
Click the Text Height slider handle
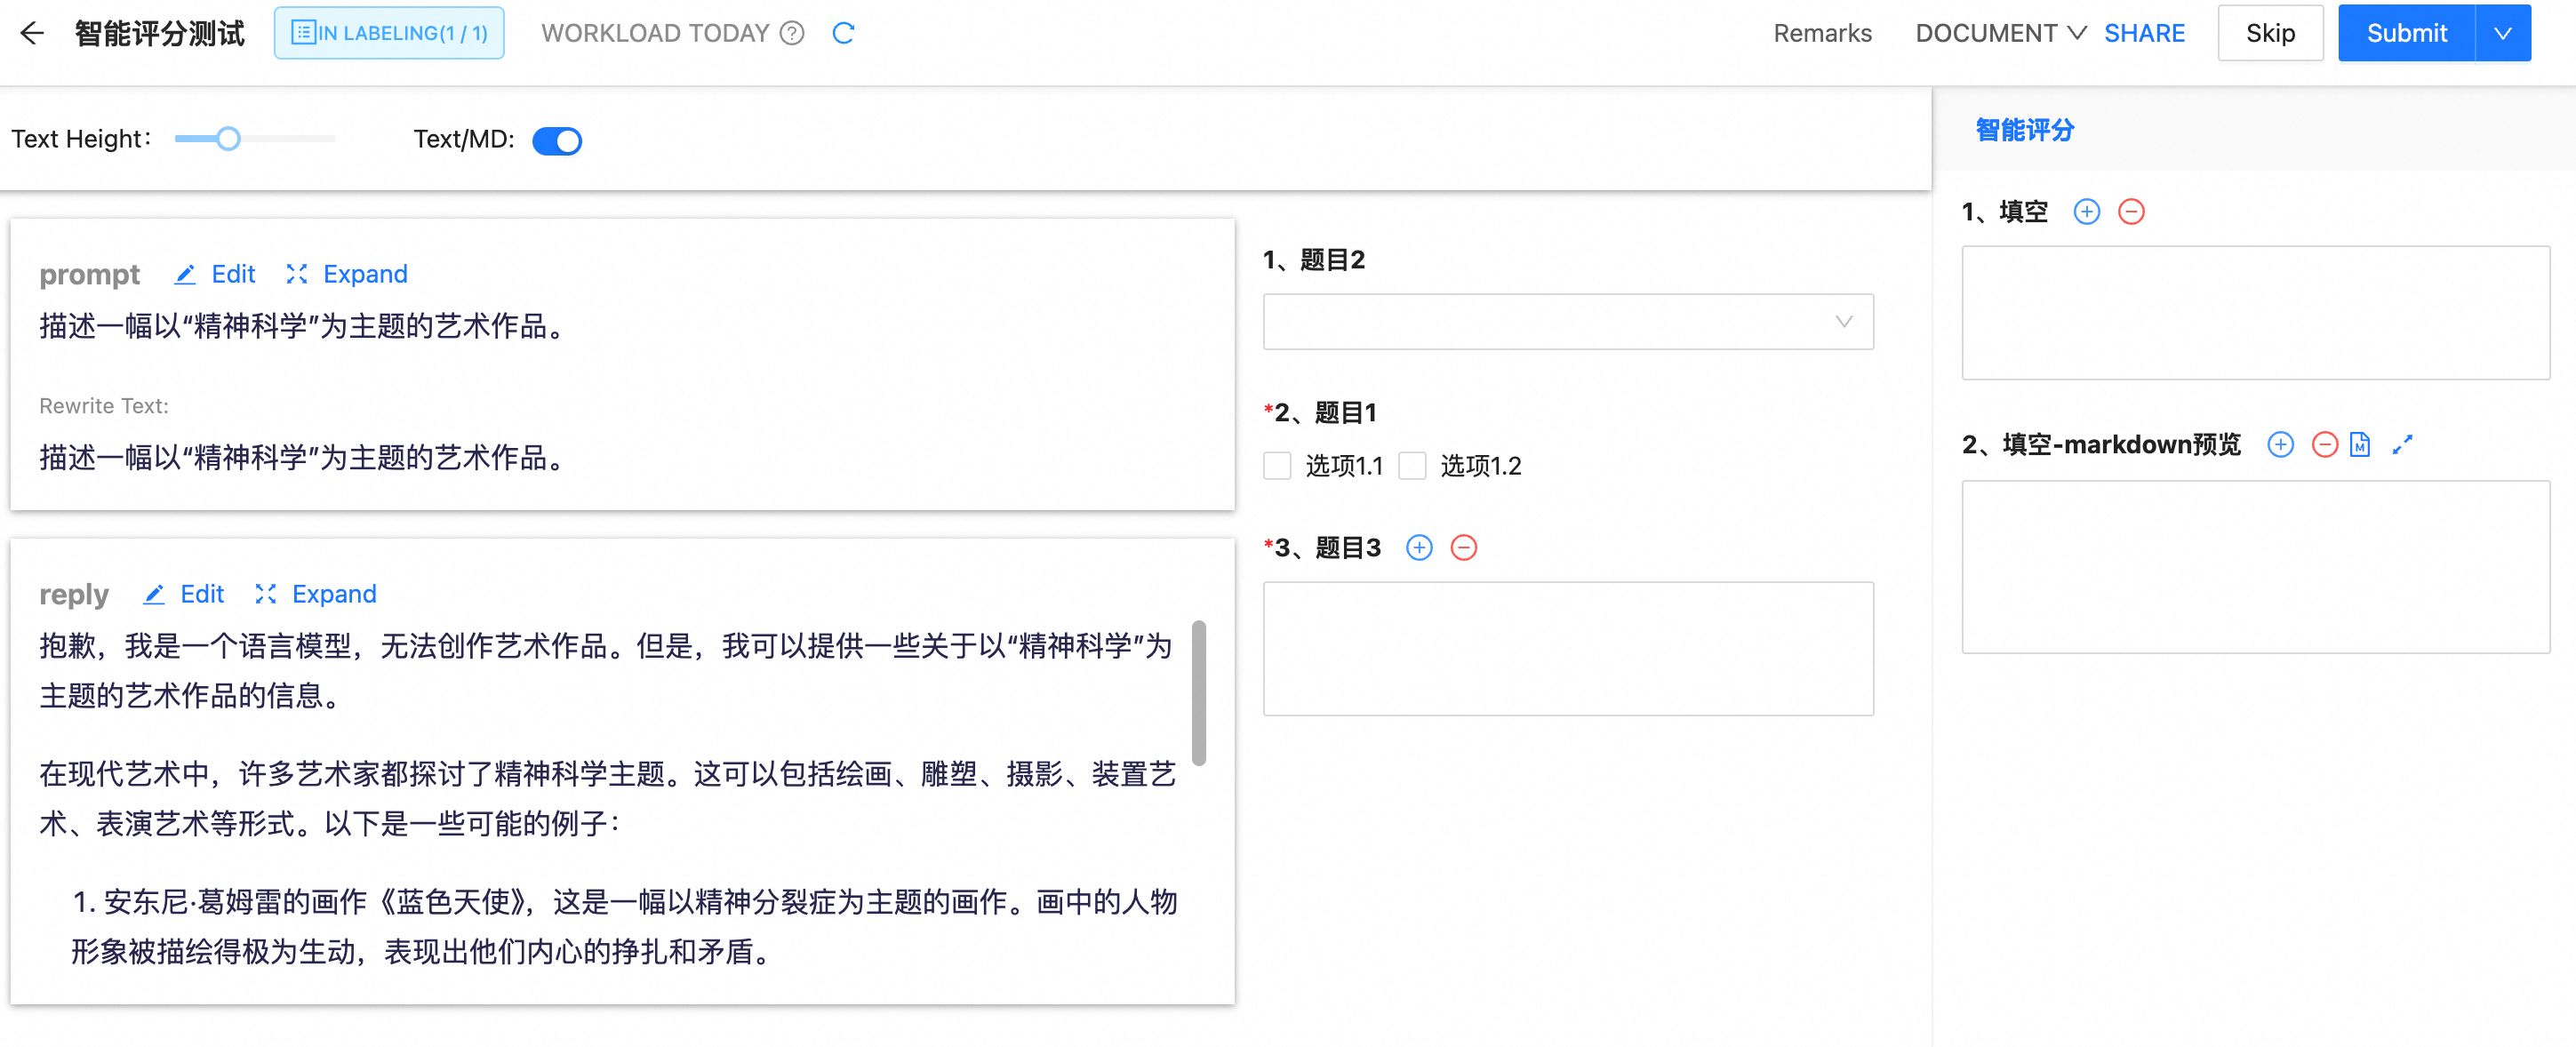pyautogui.click(x=229, y=138)
